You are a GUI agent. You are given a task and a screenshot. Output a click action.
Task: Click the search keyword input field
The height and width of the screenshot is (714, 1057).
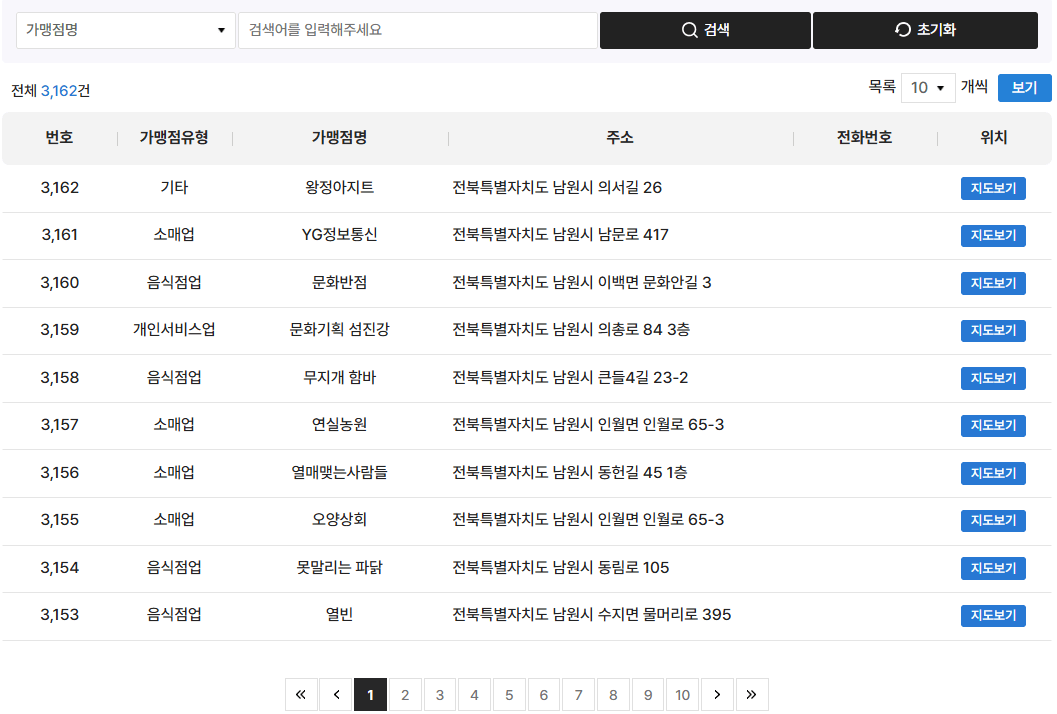click(x=415, y=30)
